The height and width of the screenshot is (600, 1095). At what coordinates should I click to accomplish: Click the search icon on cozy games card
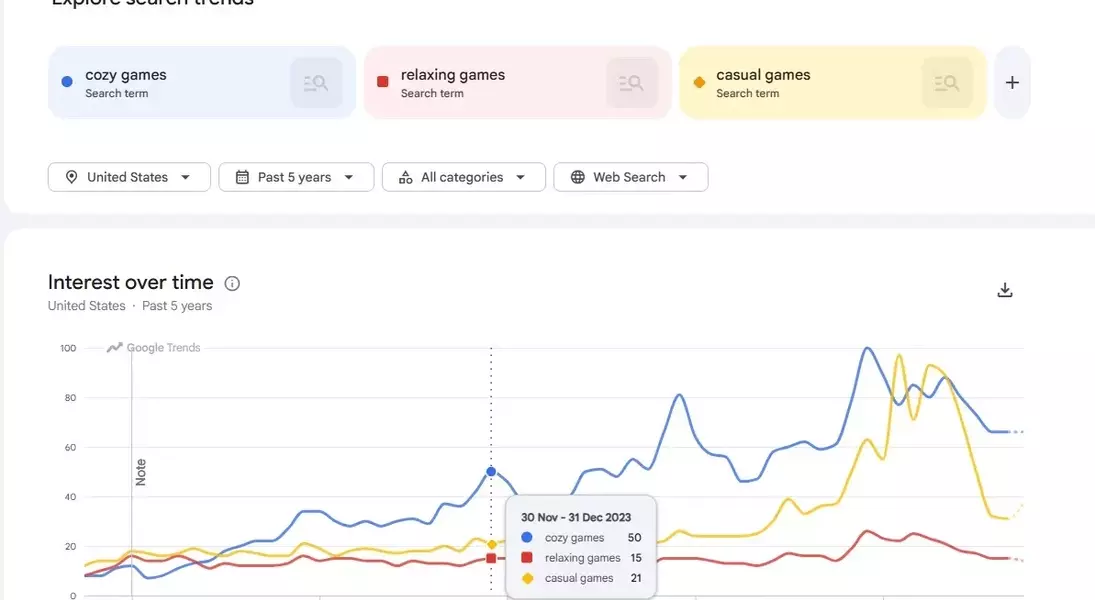pyautogui.click(x=316, y=83)
